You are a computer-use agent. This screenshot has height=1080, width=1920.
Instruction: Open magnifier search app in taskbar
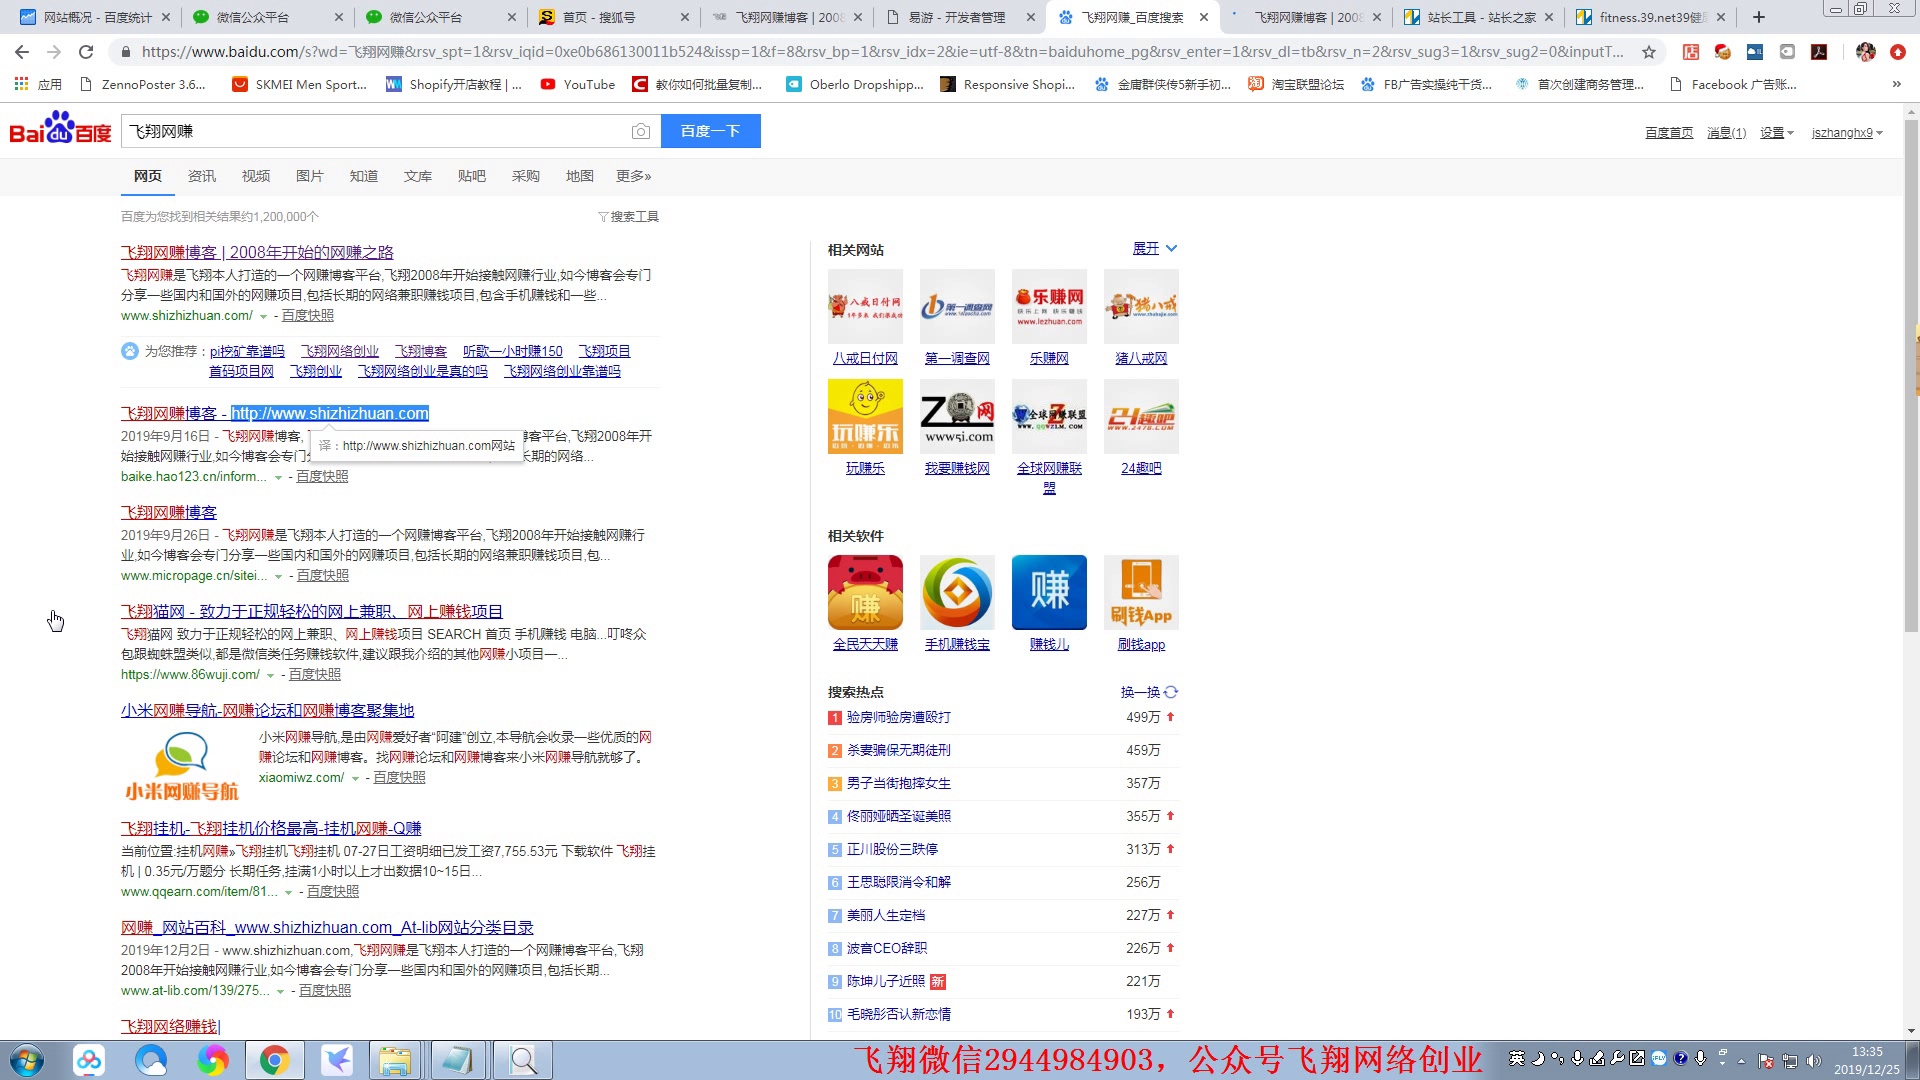coord(523,1060)
